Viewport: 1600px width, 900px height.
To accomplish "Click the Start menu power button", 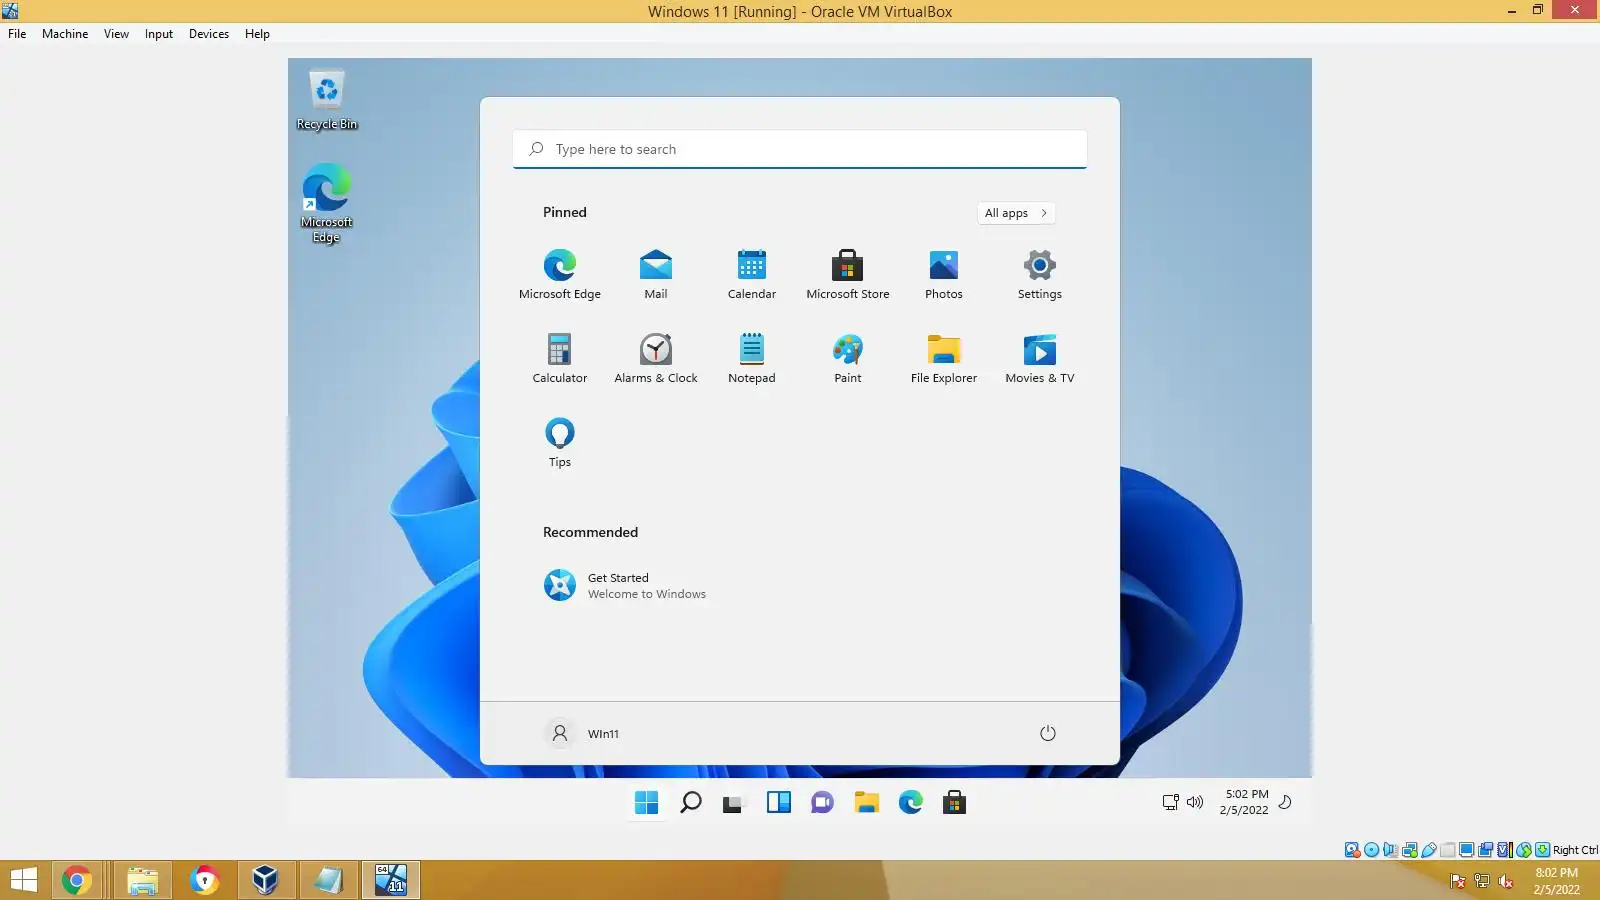I will click(x=1048, y=733).
